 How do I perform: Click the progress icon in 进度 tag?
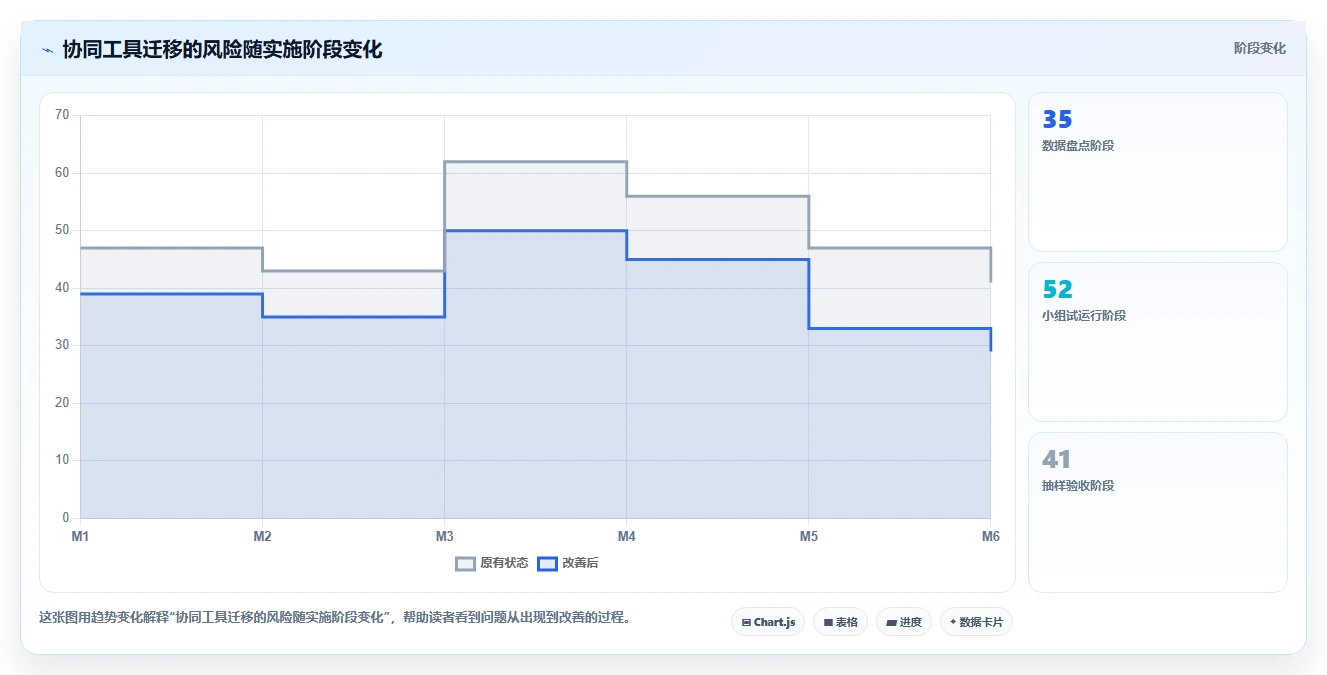point(891,622)
